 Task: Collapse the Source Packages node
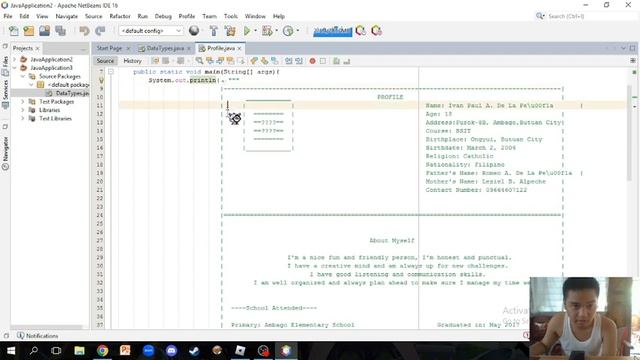(23, 76)
